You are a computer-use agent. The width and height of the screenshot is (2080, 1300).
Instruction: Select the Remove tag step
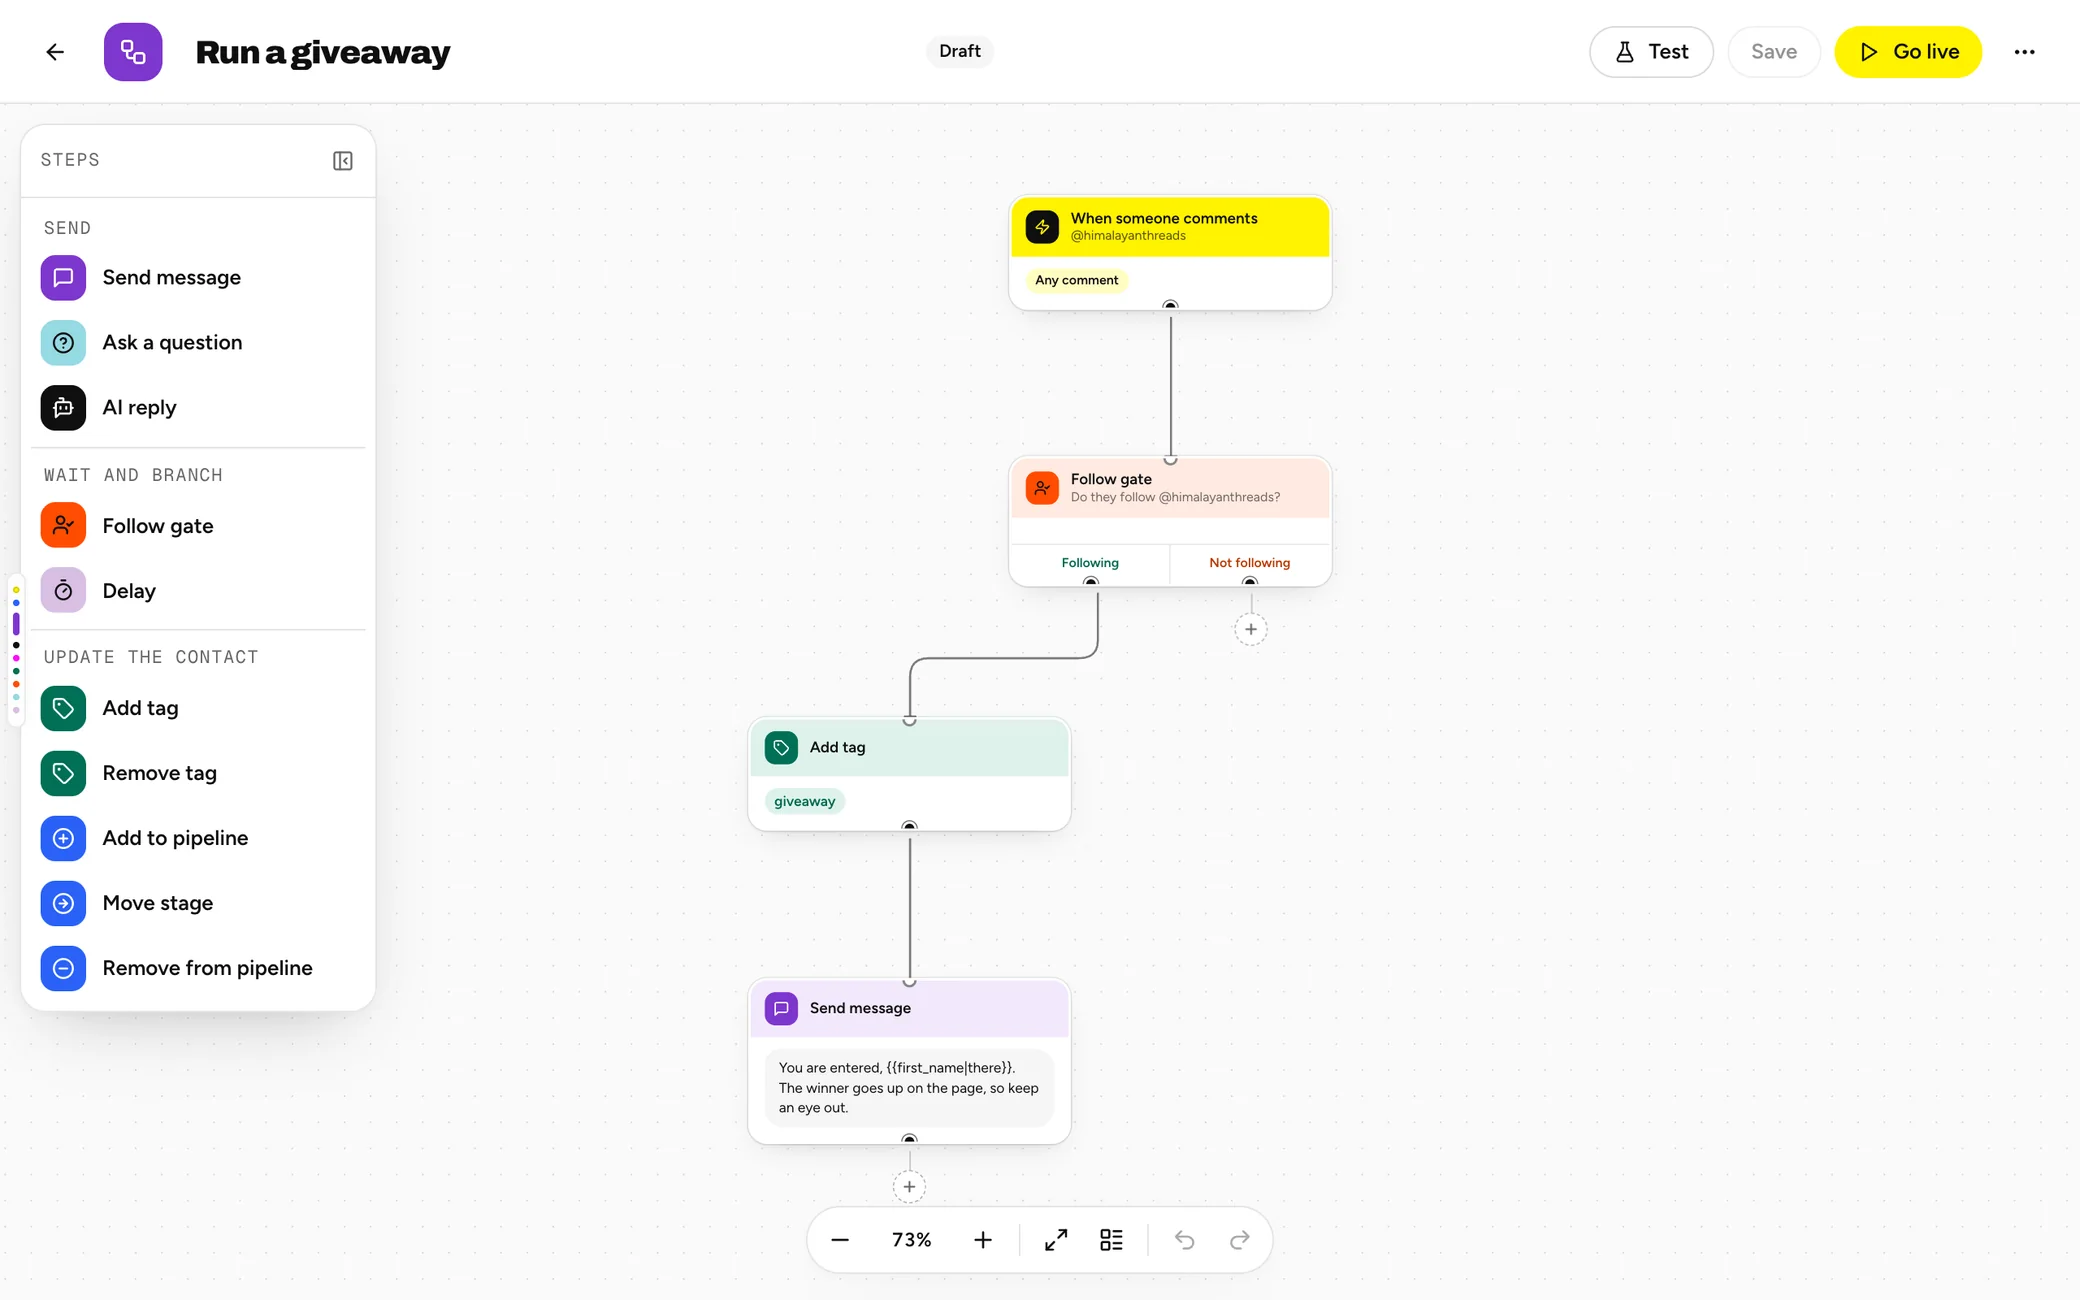click(198, 773)
